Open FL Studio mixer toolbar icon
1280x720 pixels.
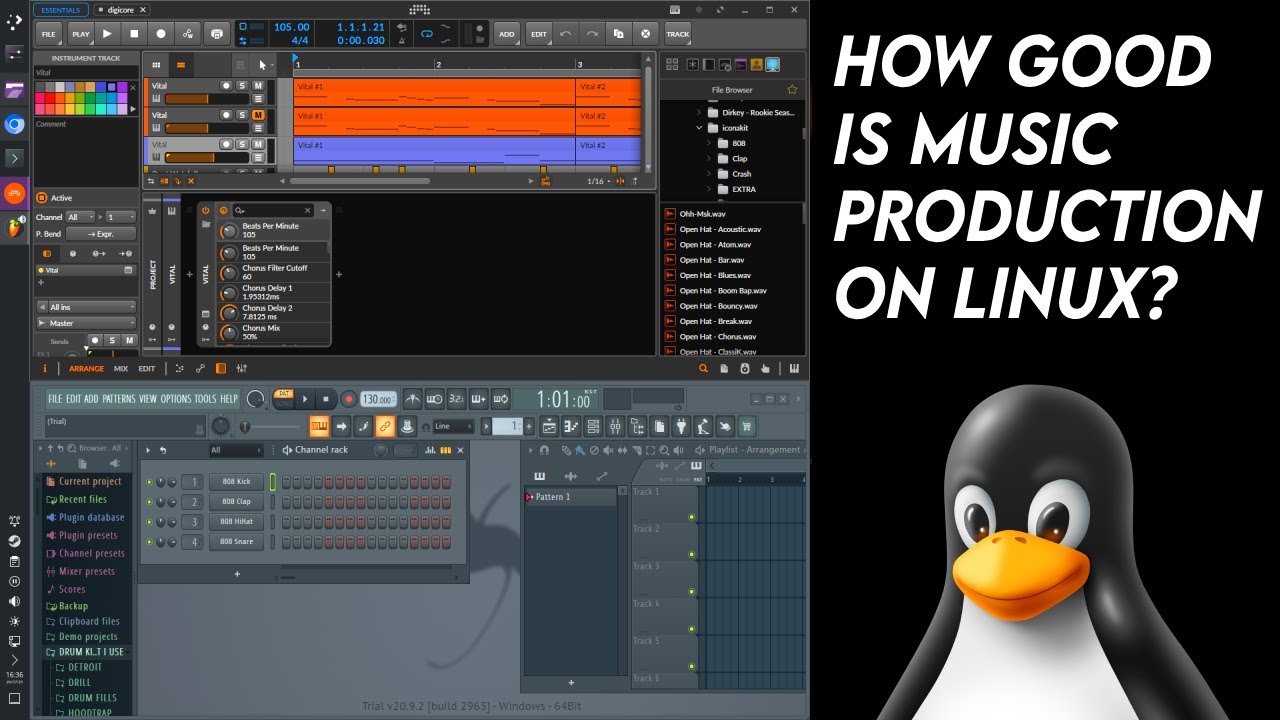point(615,426)
